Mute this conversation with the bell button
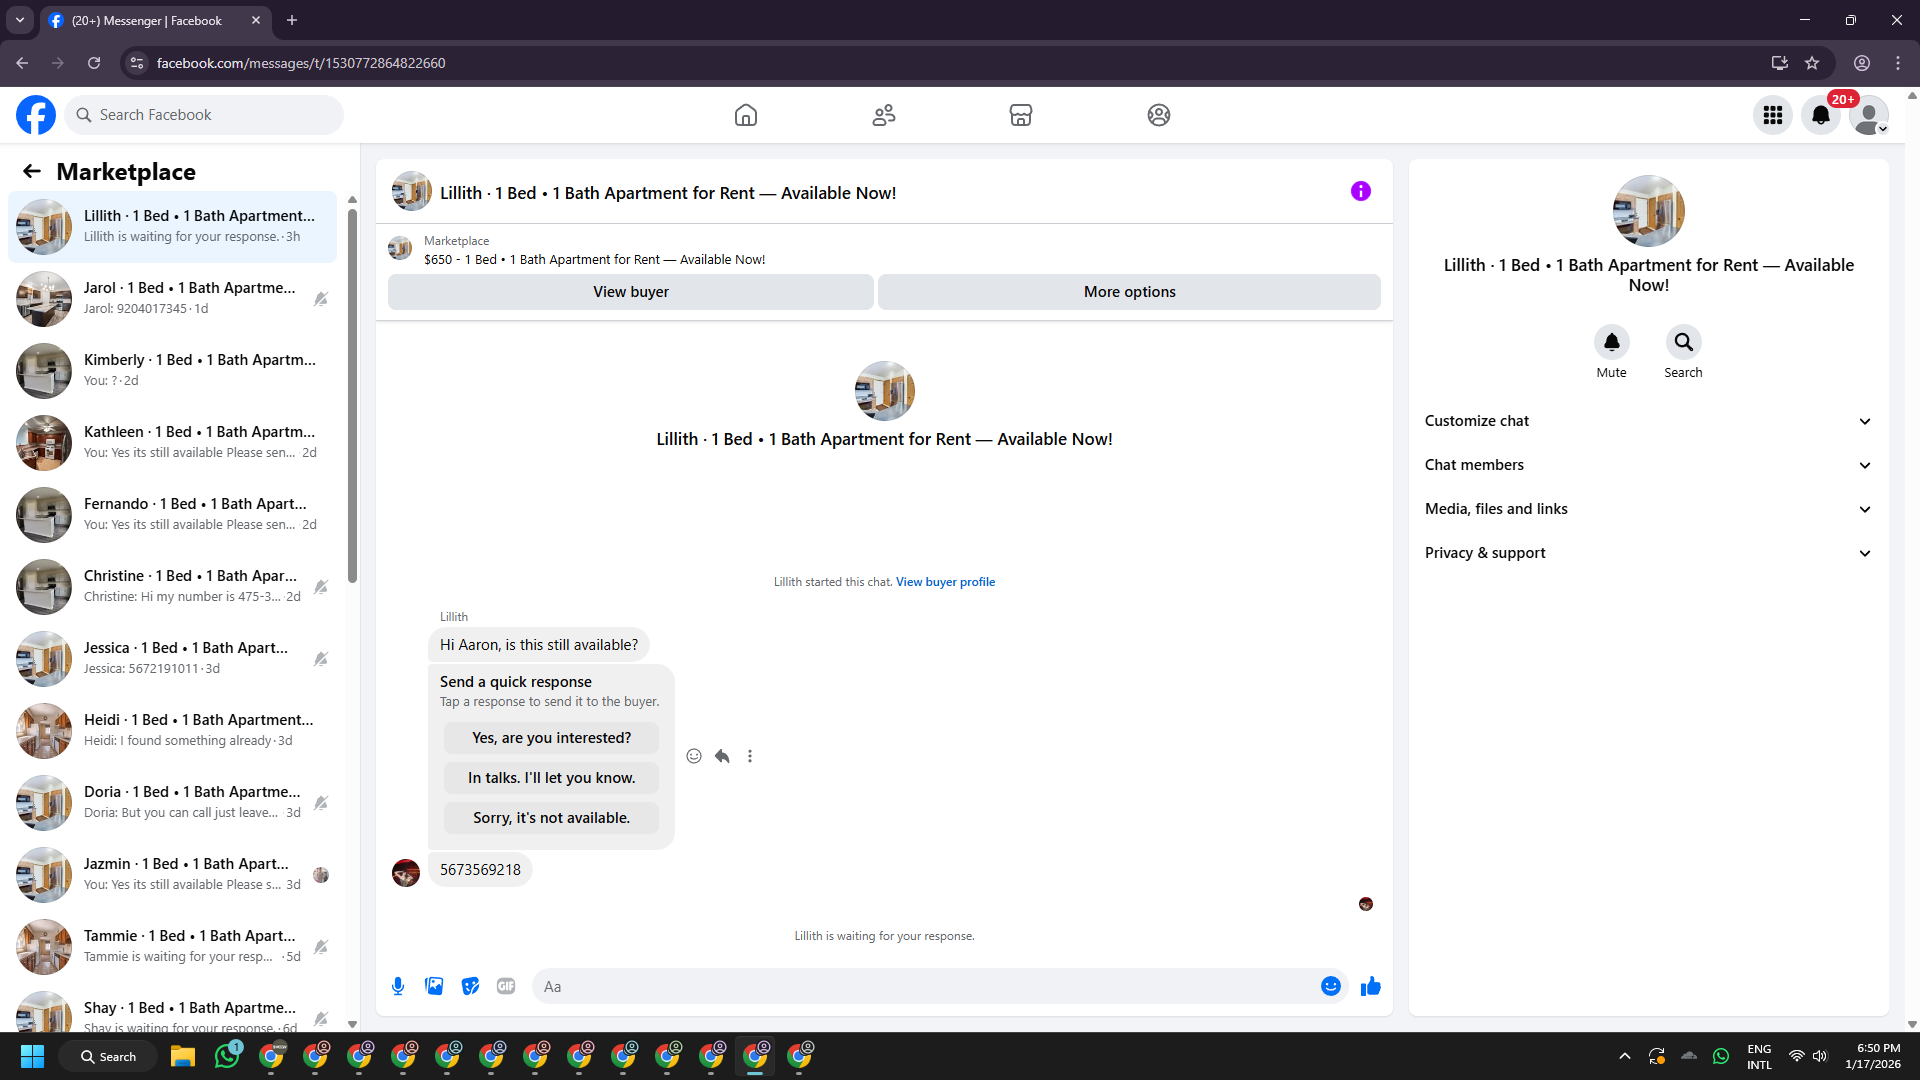 [x=1611, y=342]
